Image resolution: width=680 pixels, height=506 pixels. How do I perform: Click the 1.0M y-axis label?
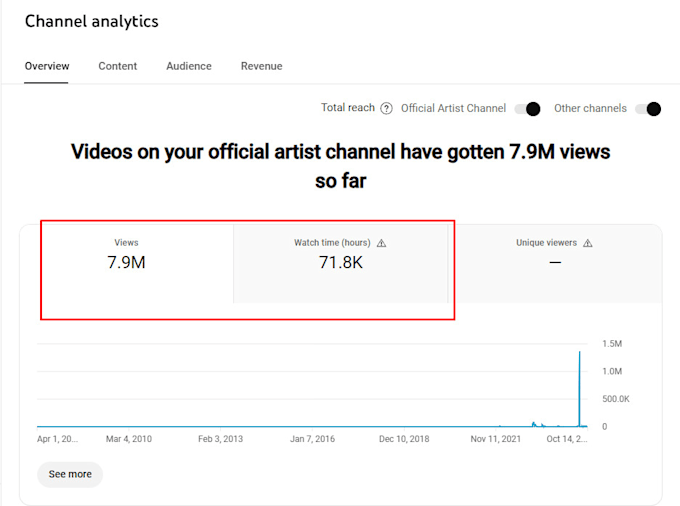pos(612,372)
